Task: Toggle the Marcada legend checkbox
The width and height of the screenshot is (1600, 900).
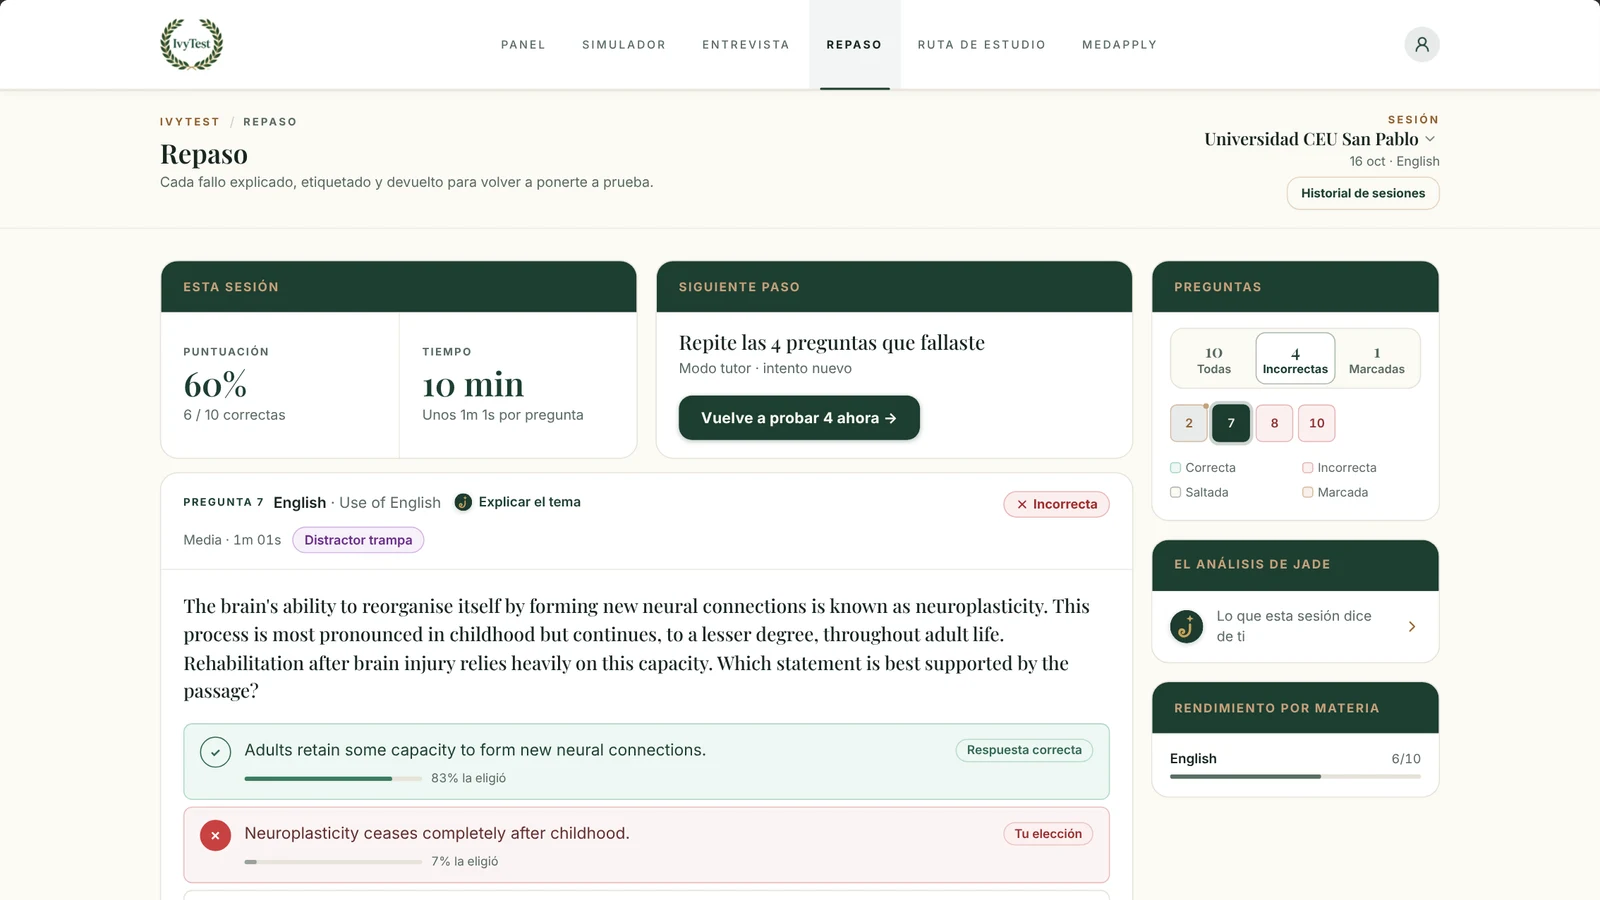Action: (x=1307, y=492)
